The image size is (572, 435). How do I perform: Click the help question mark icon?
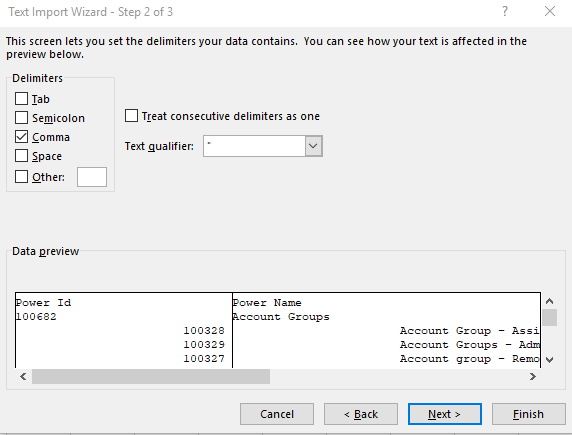[505, 11]
